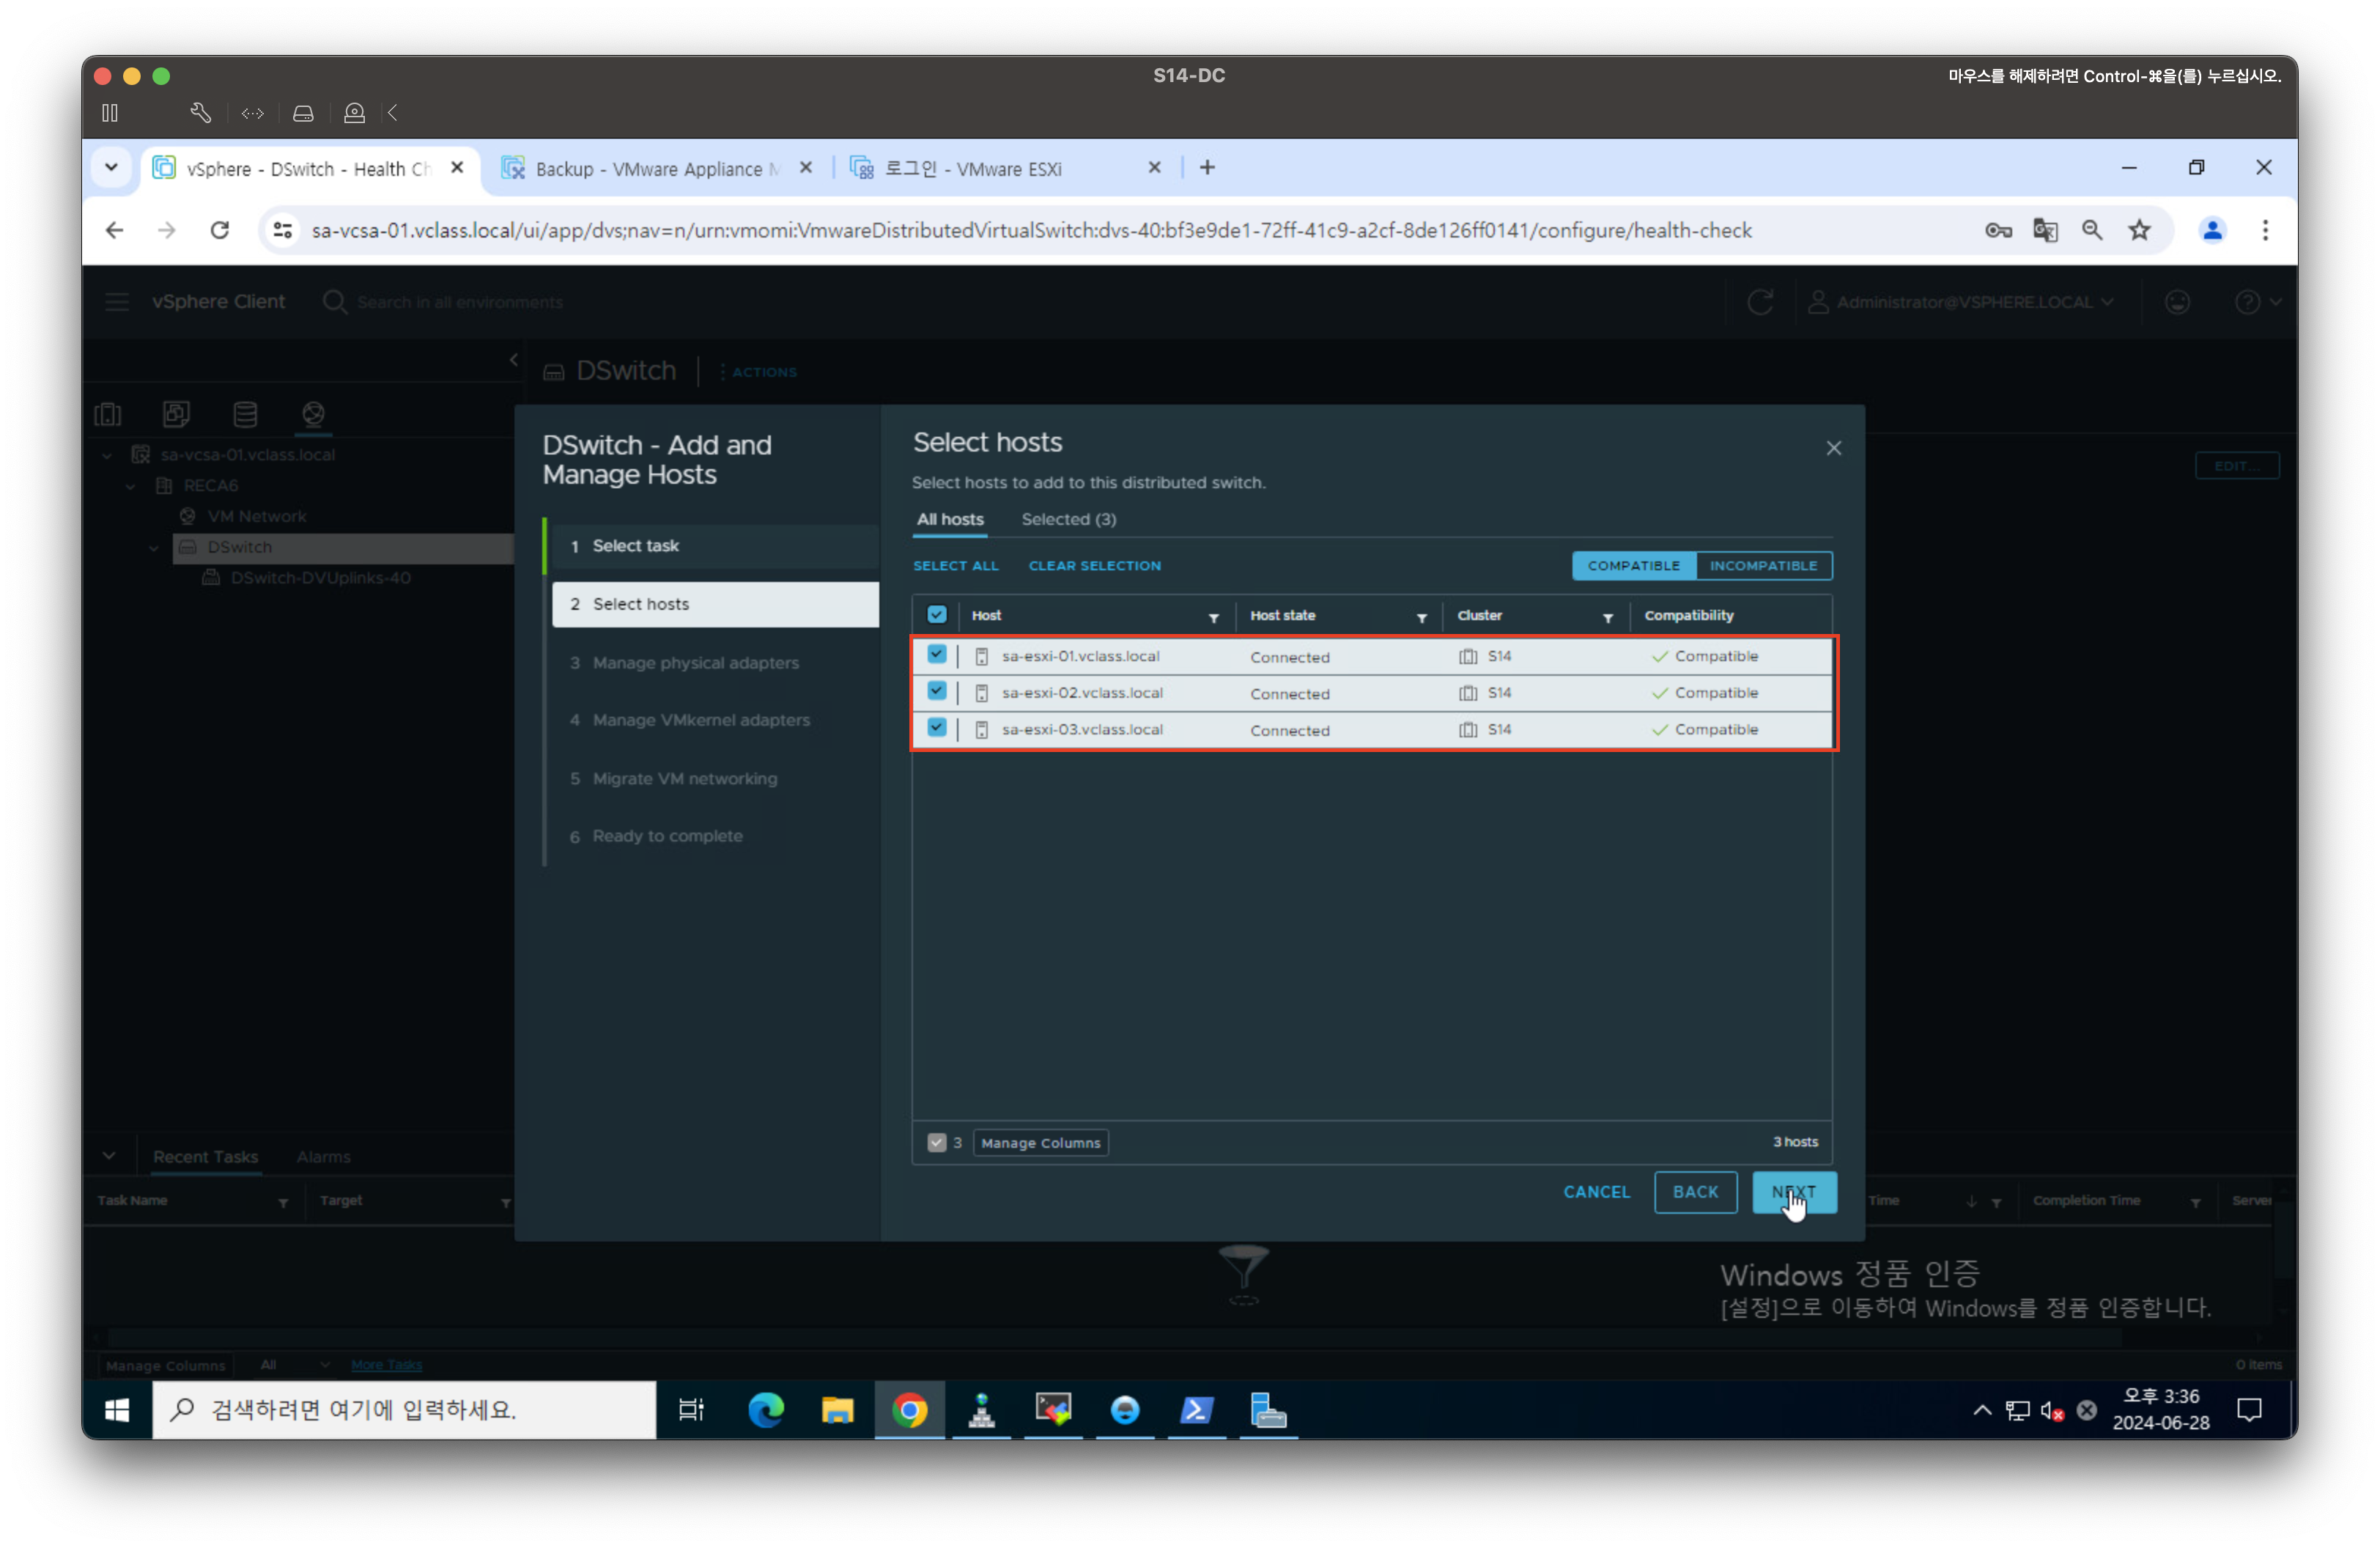Bookmark this page with star icon
This screenshot has height=1548, width=2380.
click(2139, 231)
